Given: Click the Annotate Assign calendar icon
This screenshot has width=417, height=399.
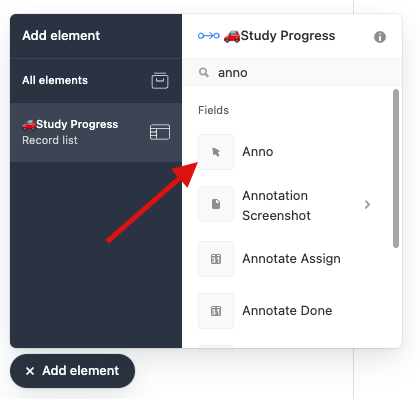Looking at the screenshot, I should [216, 259].
